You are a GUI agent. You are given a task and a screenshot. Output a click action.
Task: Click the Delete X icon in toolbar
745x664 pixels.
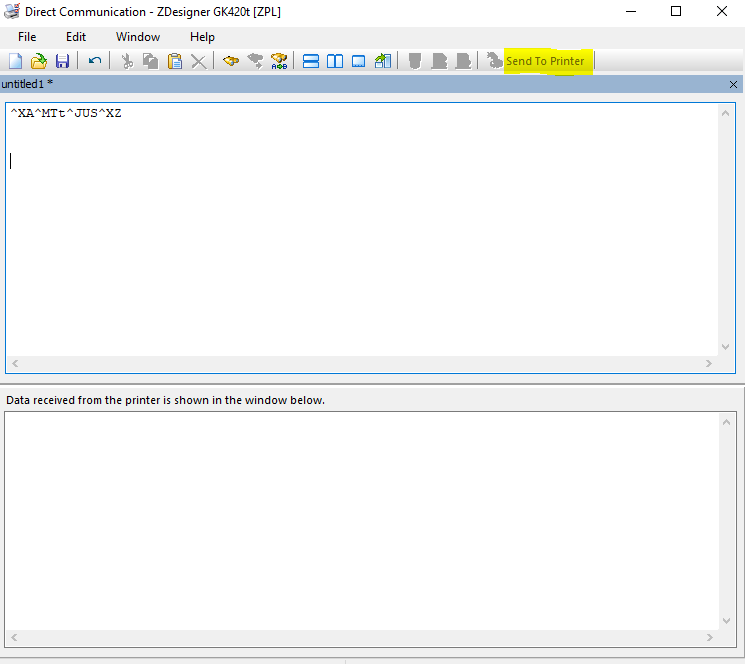198,61
